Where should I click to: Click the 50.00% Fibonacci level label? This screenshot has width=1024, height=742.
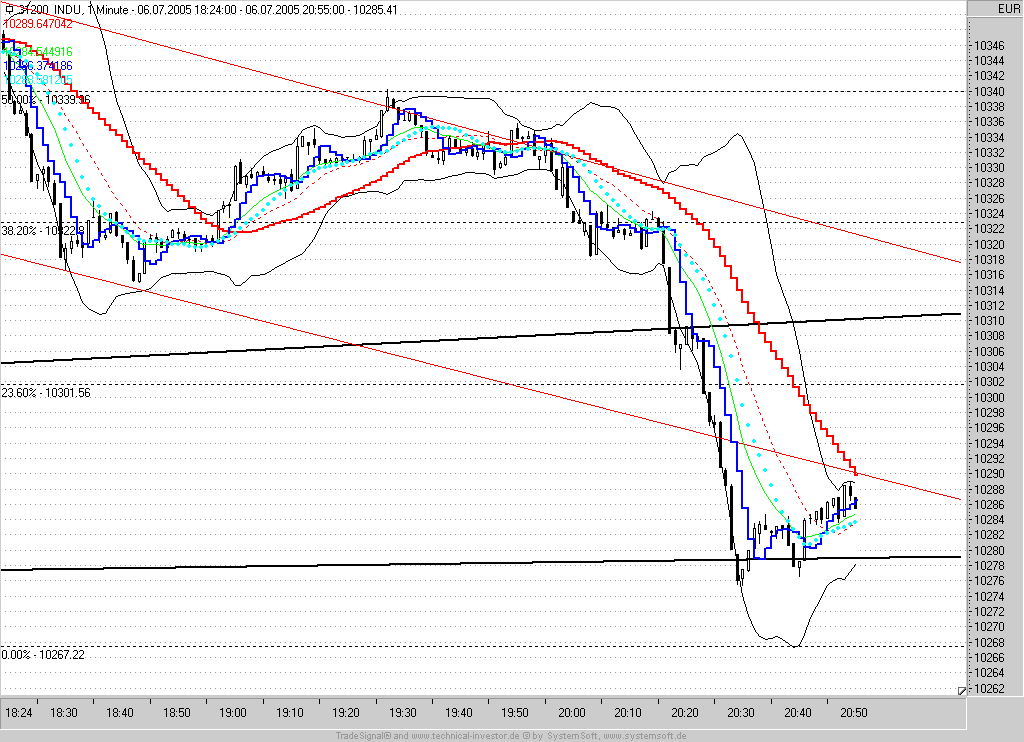[46, 100]
